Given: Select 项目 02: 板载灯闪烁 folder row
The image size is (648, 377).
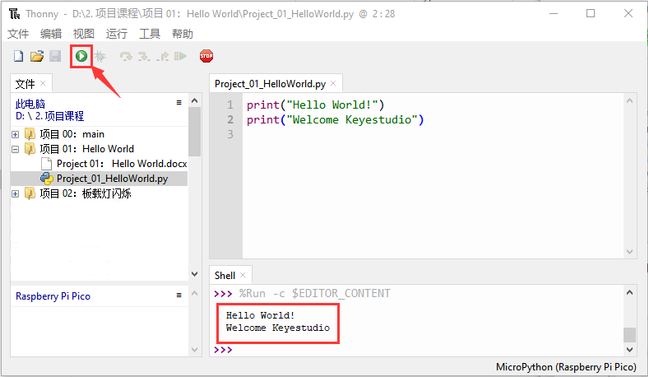Looking at the screenshot, I should tap(99, 193).
